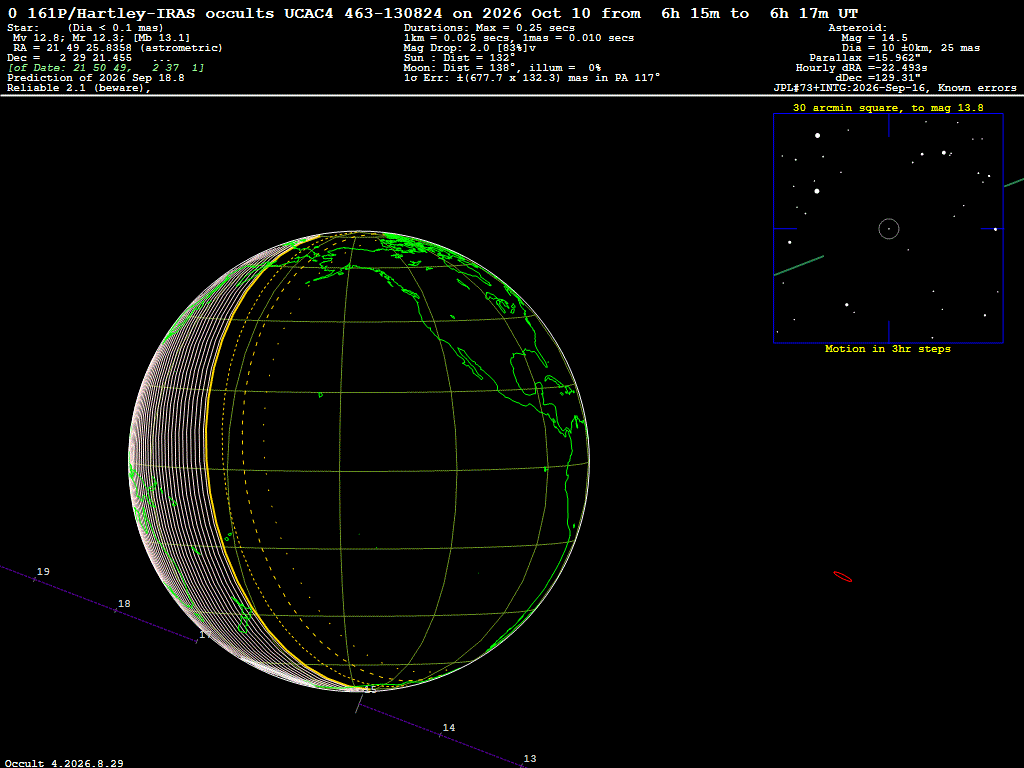Click time marker 19 on the path
The height and width of the screenshot is (768, 1024).
42,571
